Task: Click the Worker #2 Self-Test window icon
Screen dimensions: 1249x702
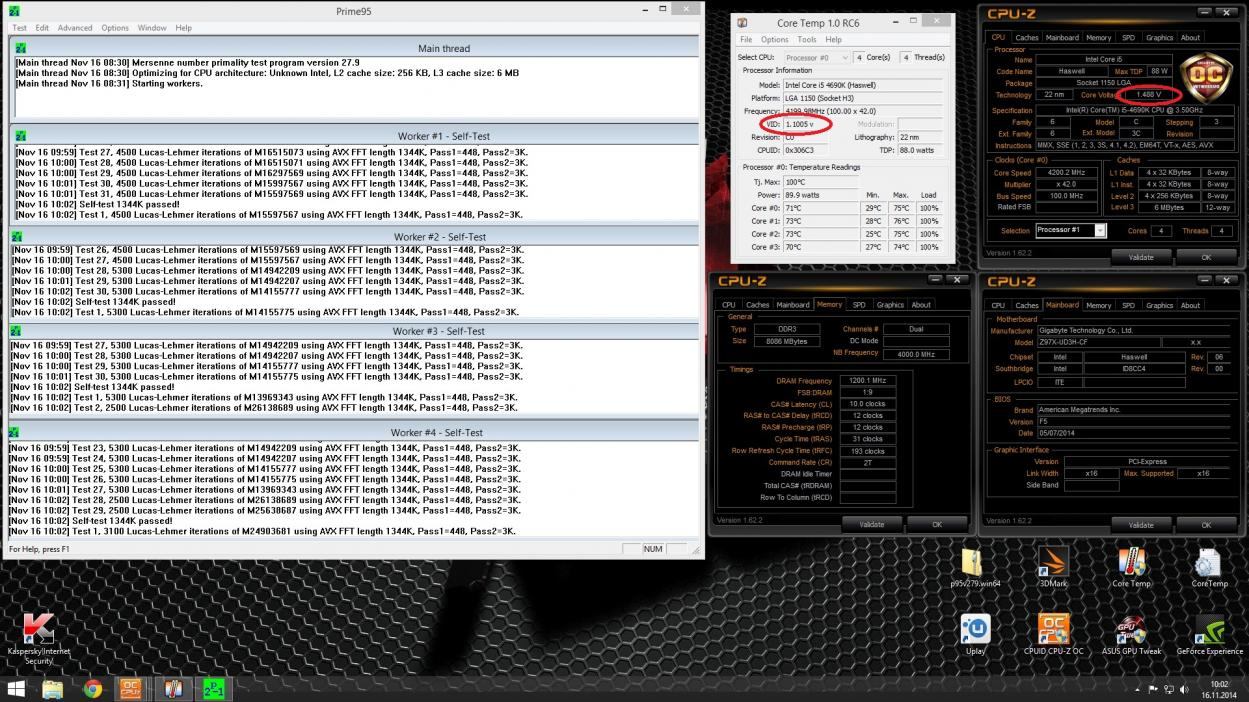Action: coord(15,237)
